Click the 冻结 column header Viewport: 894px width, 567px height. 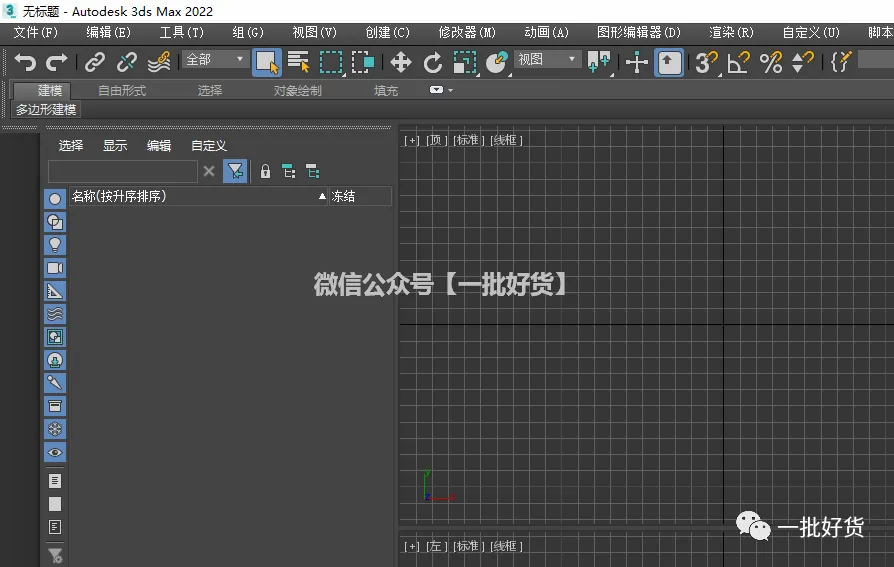360,196
